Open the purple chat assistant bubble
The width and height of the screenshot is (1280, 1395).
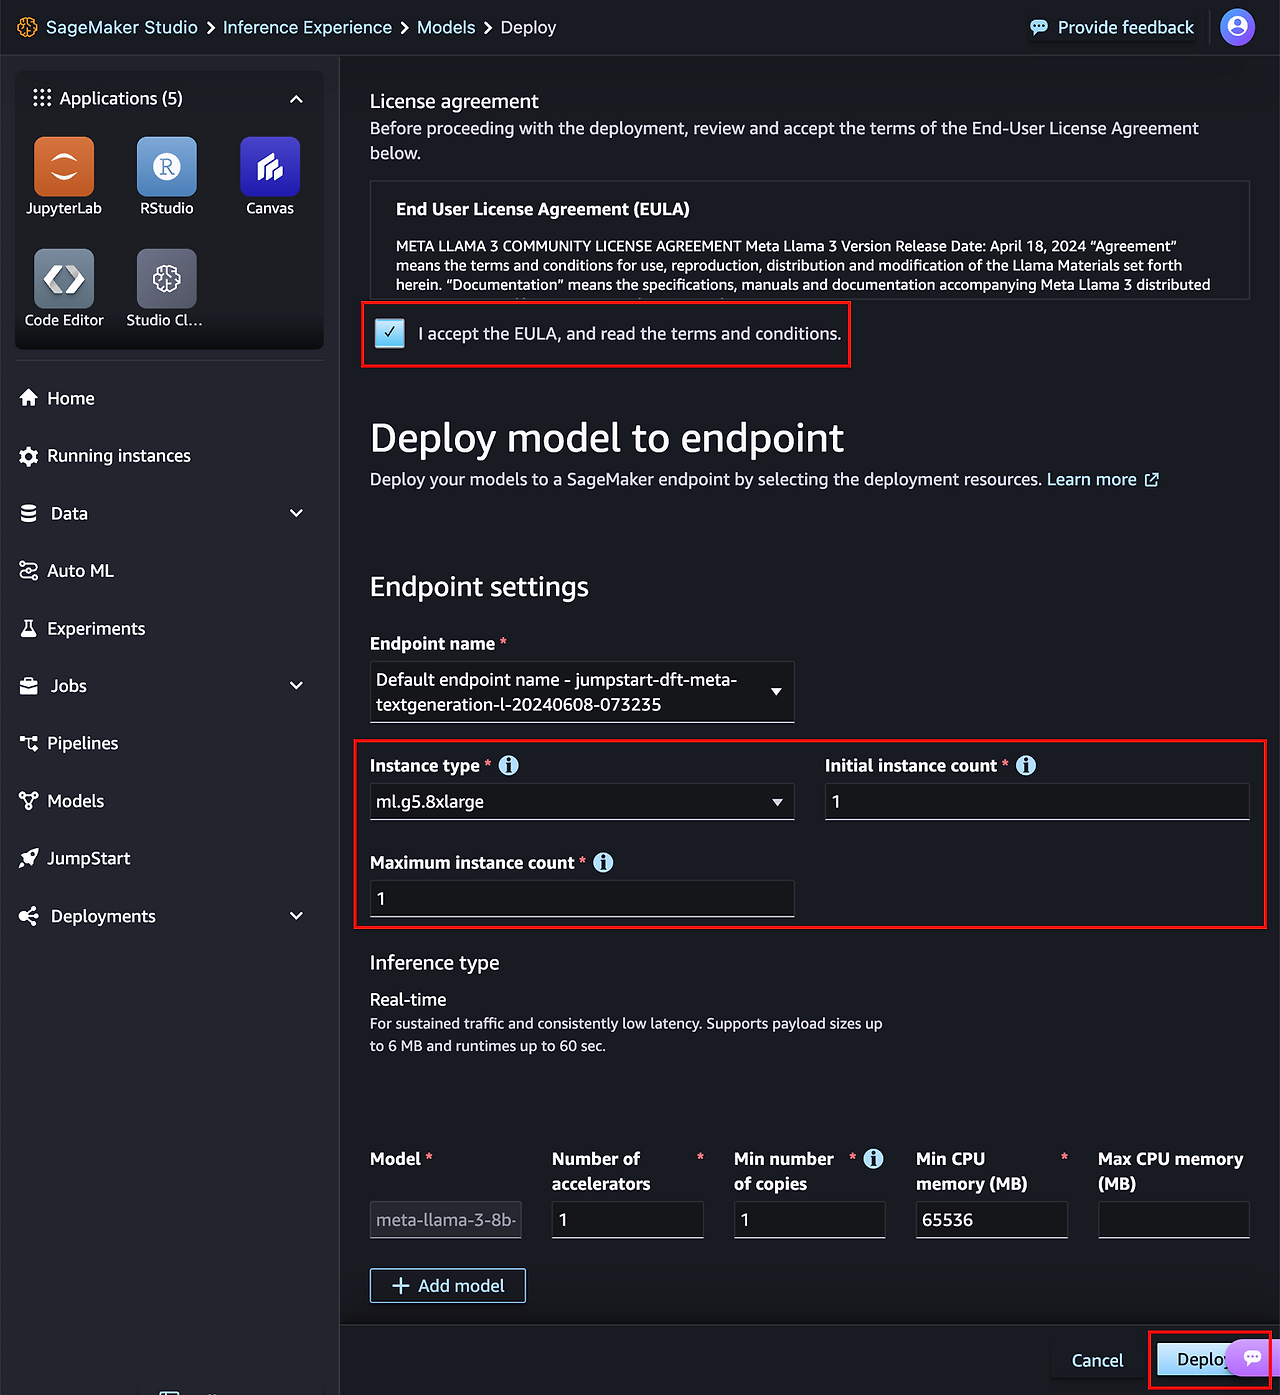point(1251,1357)
